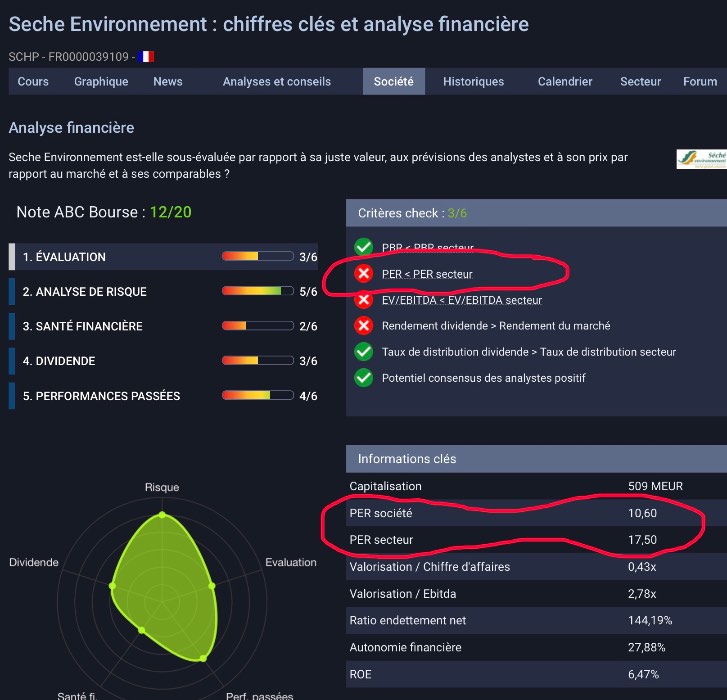
Task: Click the Évaluation 3/6 score bar
Action: 258,256
